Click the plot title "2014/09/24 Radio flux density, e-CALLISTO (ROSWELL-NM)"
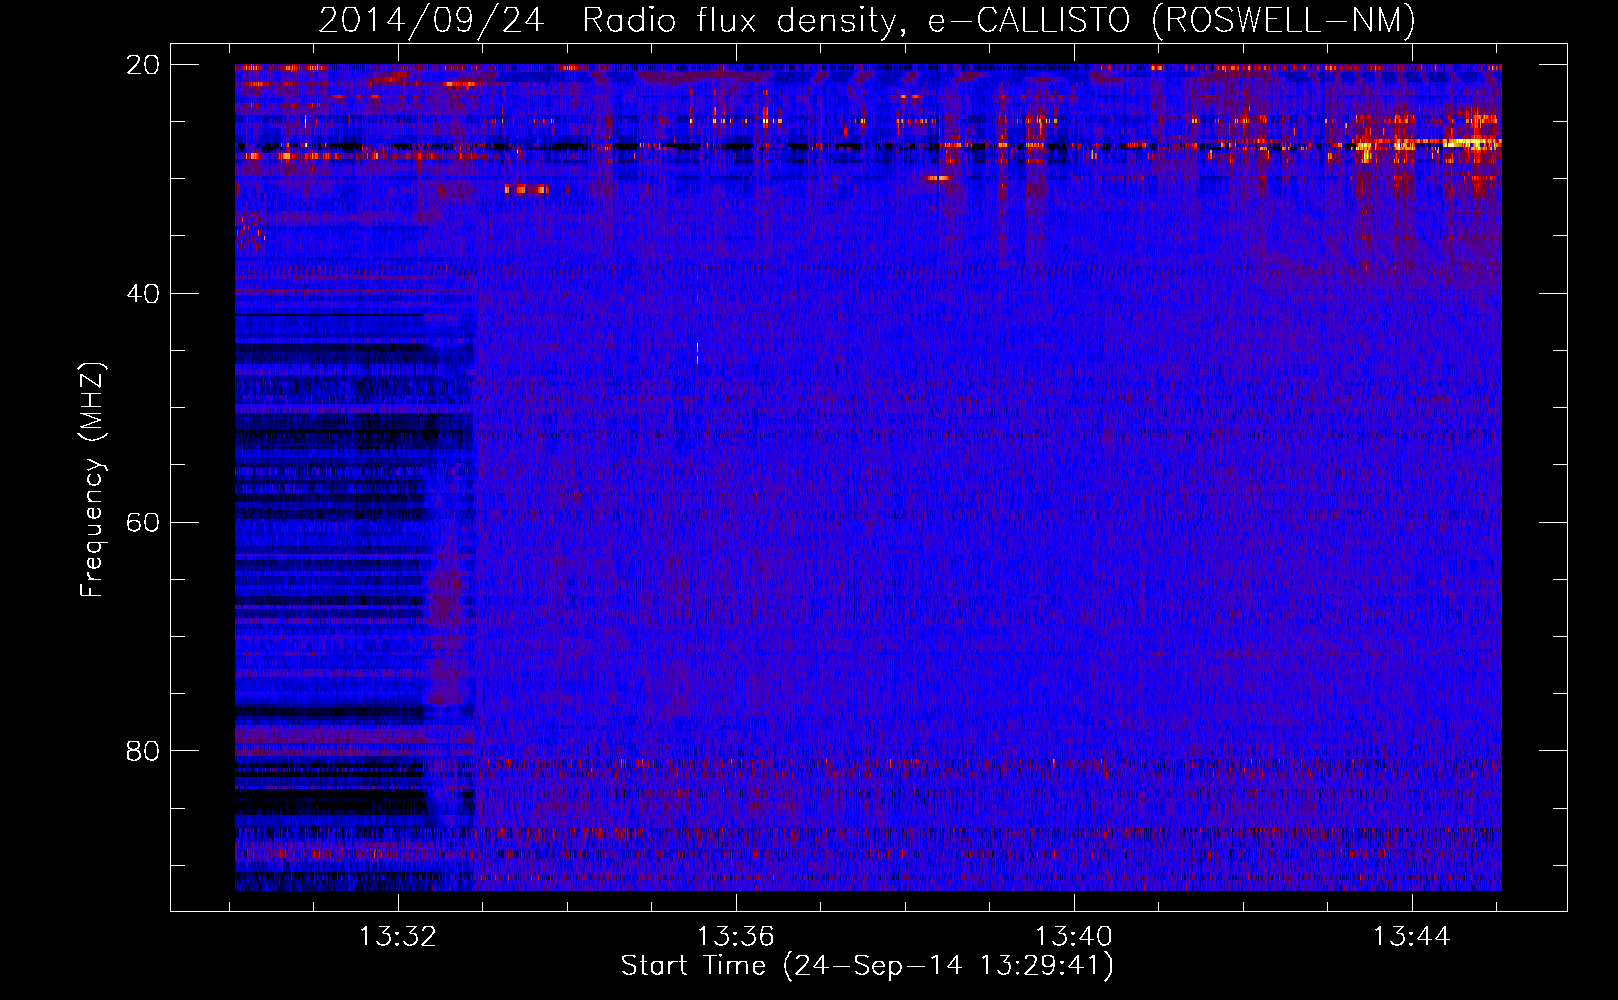 pyautogui.click(x=866, y=20)
